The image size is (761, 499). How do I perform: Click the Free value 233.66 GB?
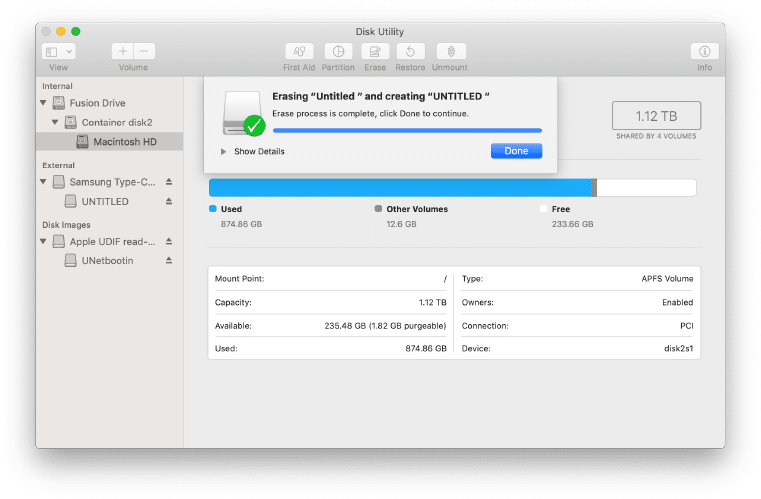tap(573, 224)
